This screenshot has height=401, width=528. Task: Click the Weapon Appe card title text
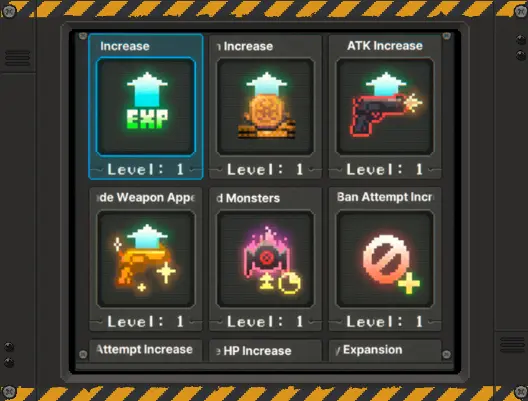(146, 198)
